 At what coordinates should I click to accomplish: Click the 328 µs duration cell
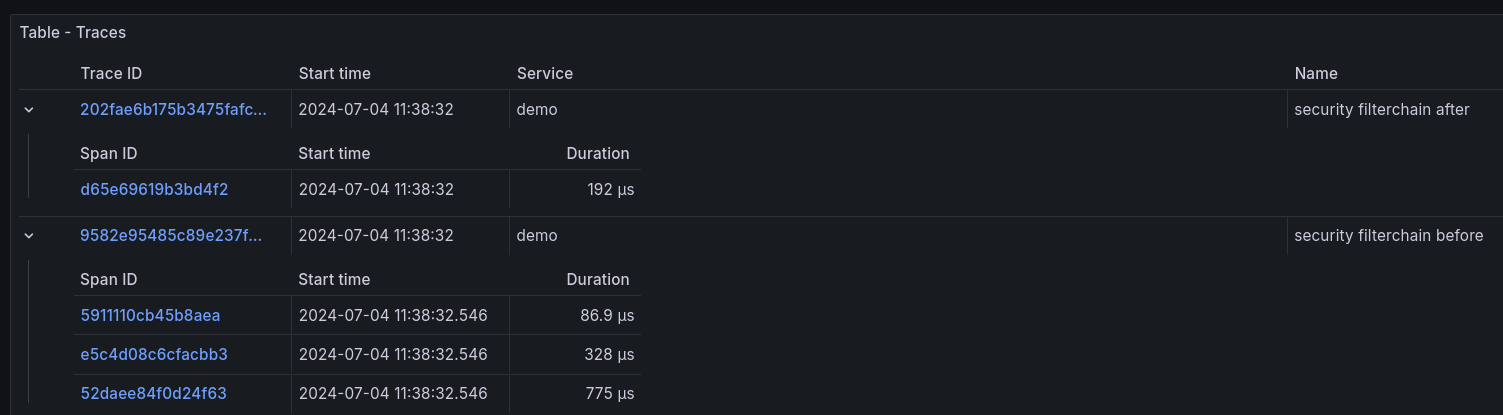click(609, 355)
